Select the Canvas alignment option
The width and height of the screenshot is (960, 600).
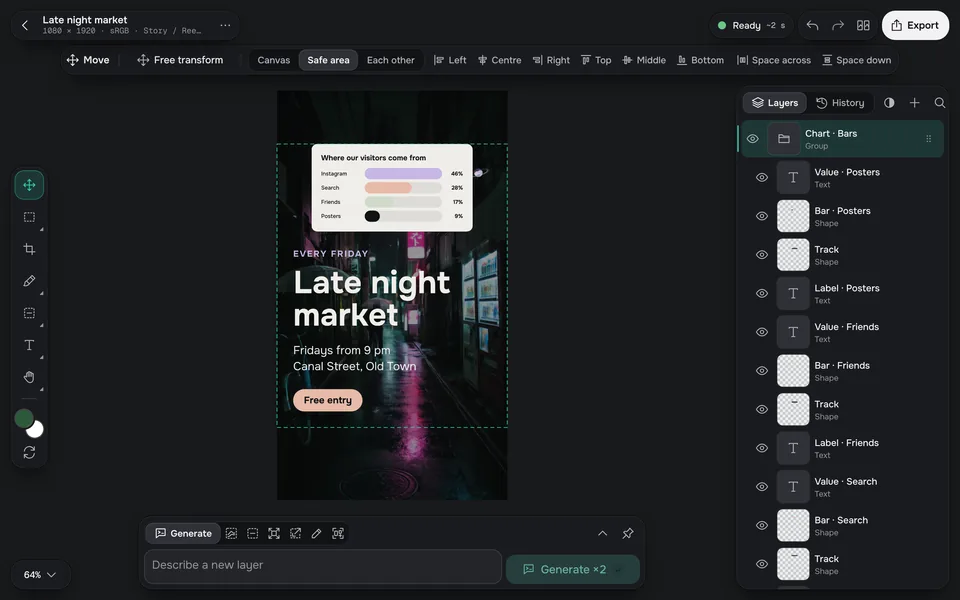(274, 60)
